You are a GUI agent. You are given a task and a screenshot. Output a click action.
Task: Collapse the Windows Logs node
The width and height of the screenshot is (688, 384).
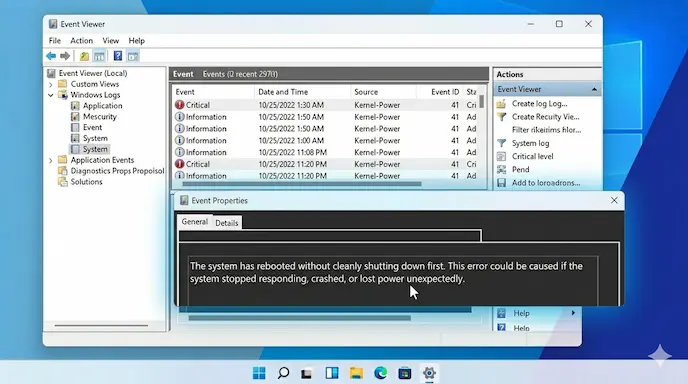pyautogui.click(x=50, y=95)
